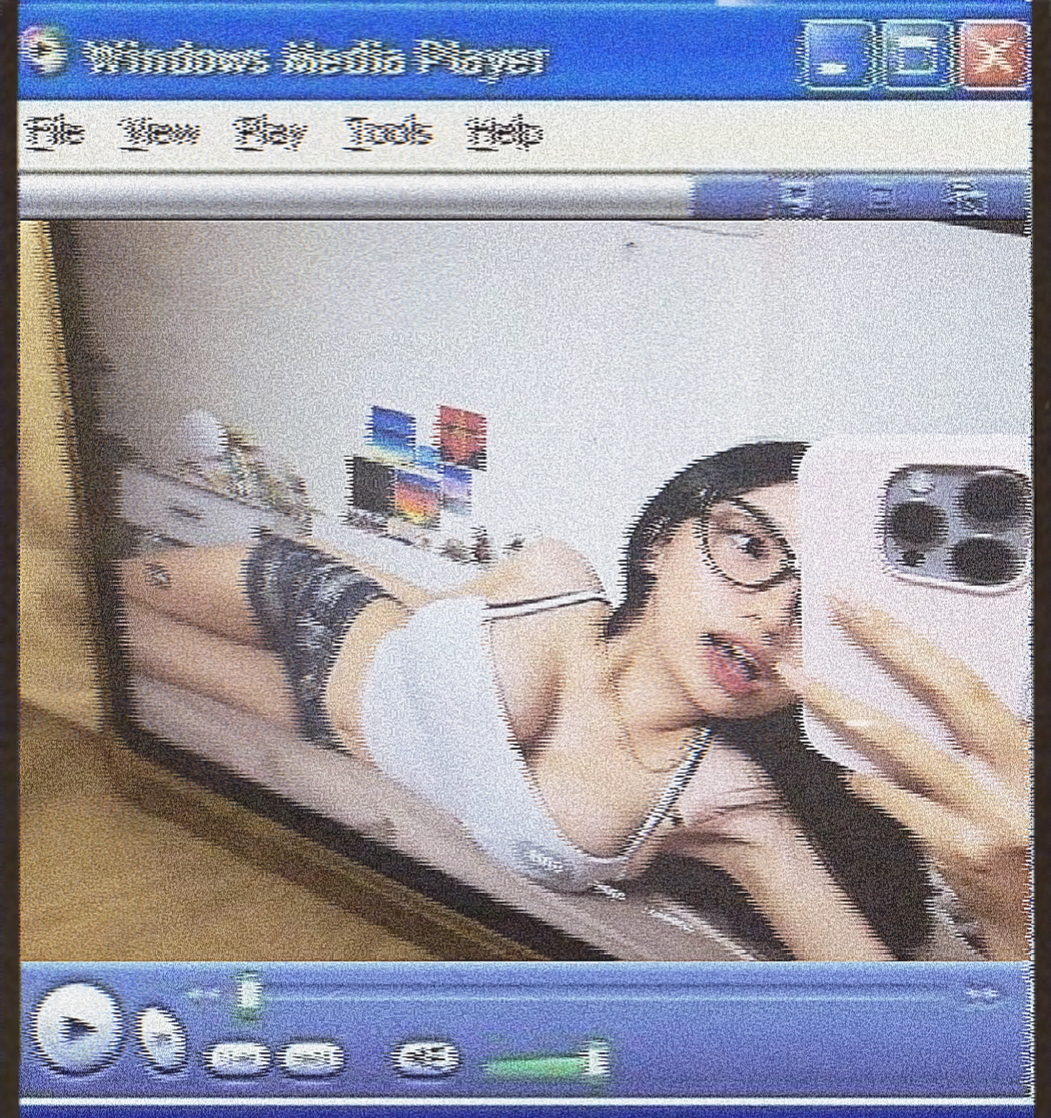
Task: Mute the audio with speaker button
Action: coord(424,1059)
